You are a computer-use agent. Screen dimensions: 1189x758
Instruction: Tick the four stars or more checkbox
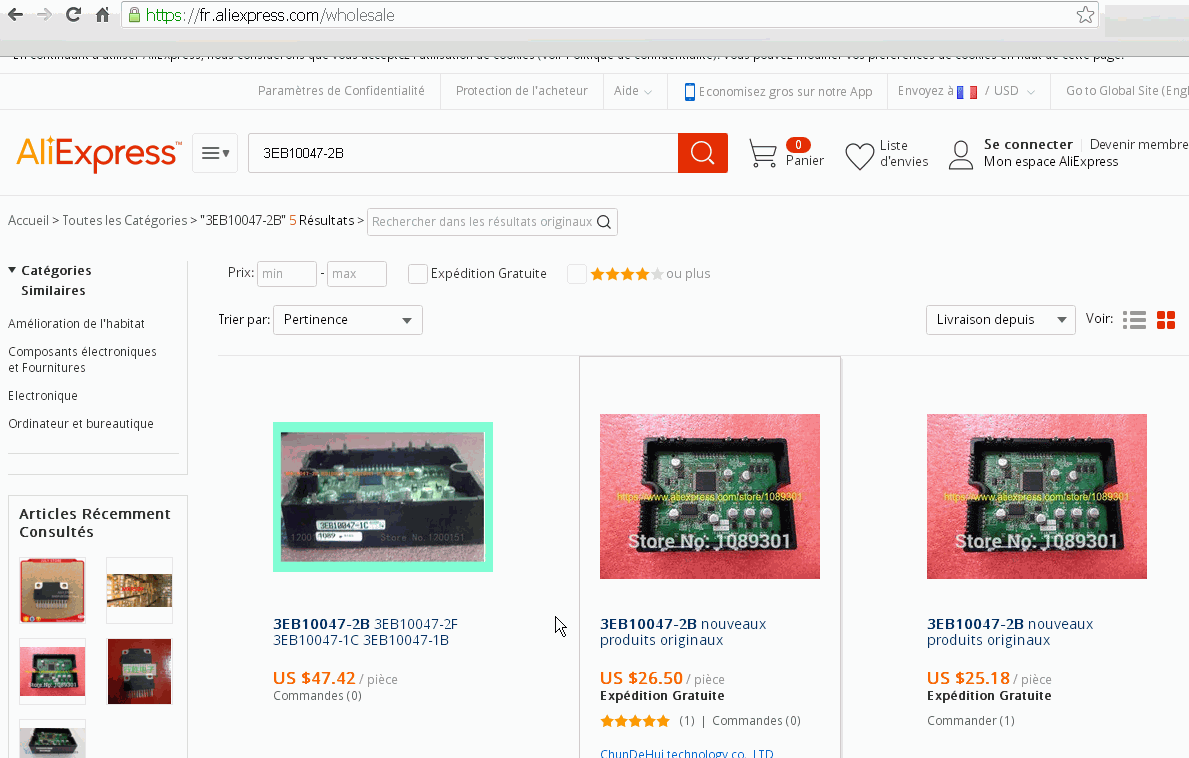click(576, 274)
